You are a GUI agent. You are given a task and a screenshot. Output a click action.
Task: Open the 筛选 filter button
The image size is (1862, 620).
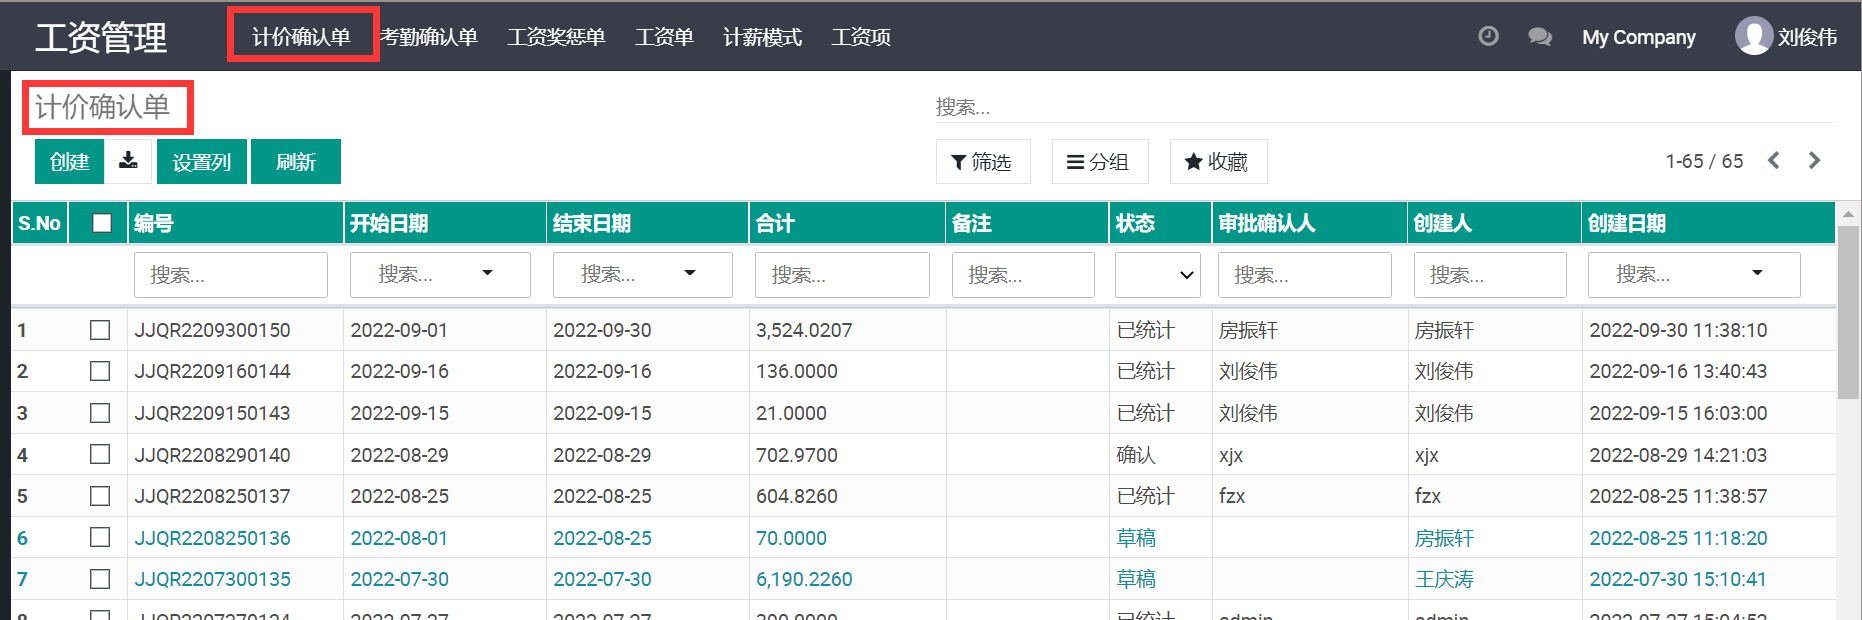982,162
